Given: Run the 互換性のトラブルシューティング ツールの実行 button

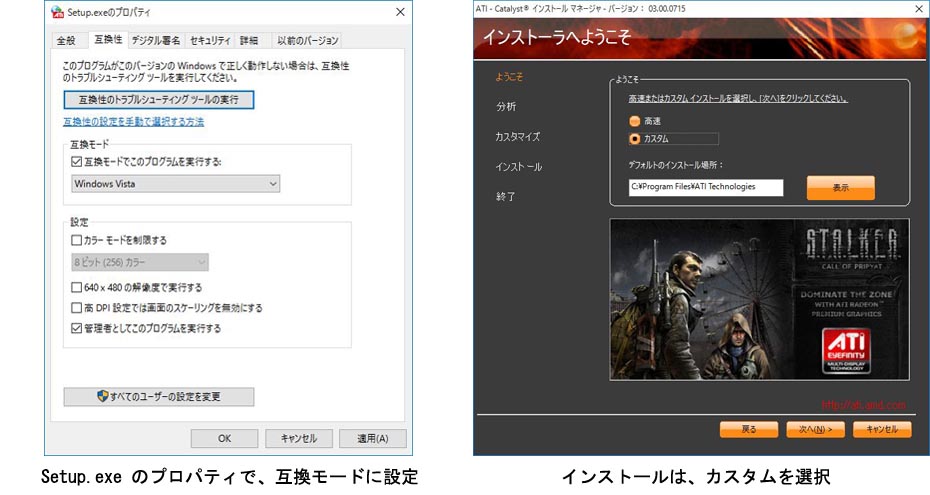Looking at the screenshot, I should (159, 100).
